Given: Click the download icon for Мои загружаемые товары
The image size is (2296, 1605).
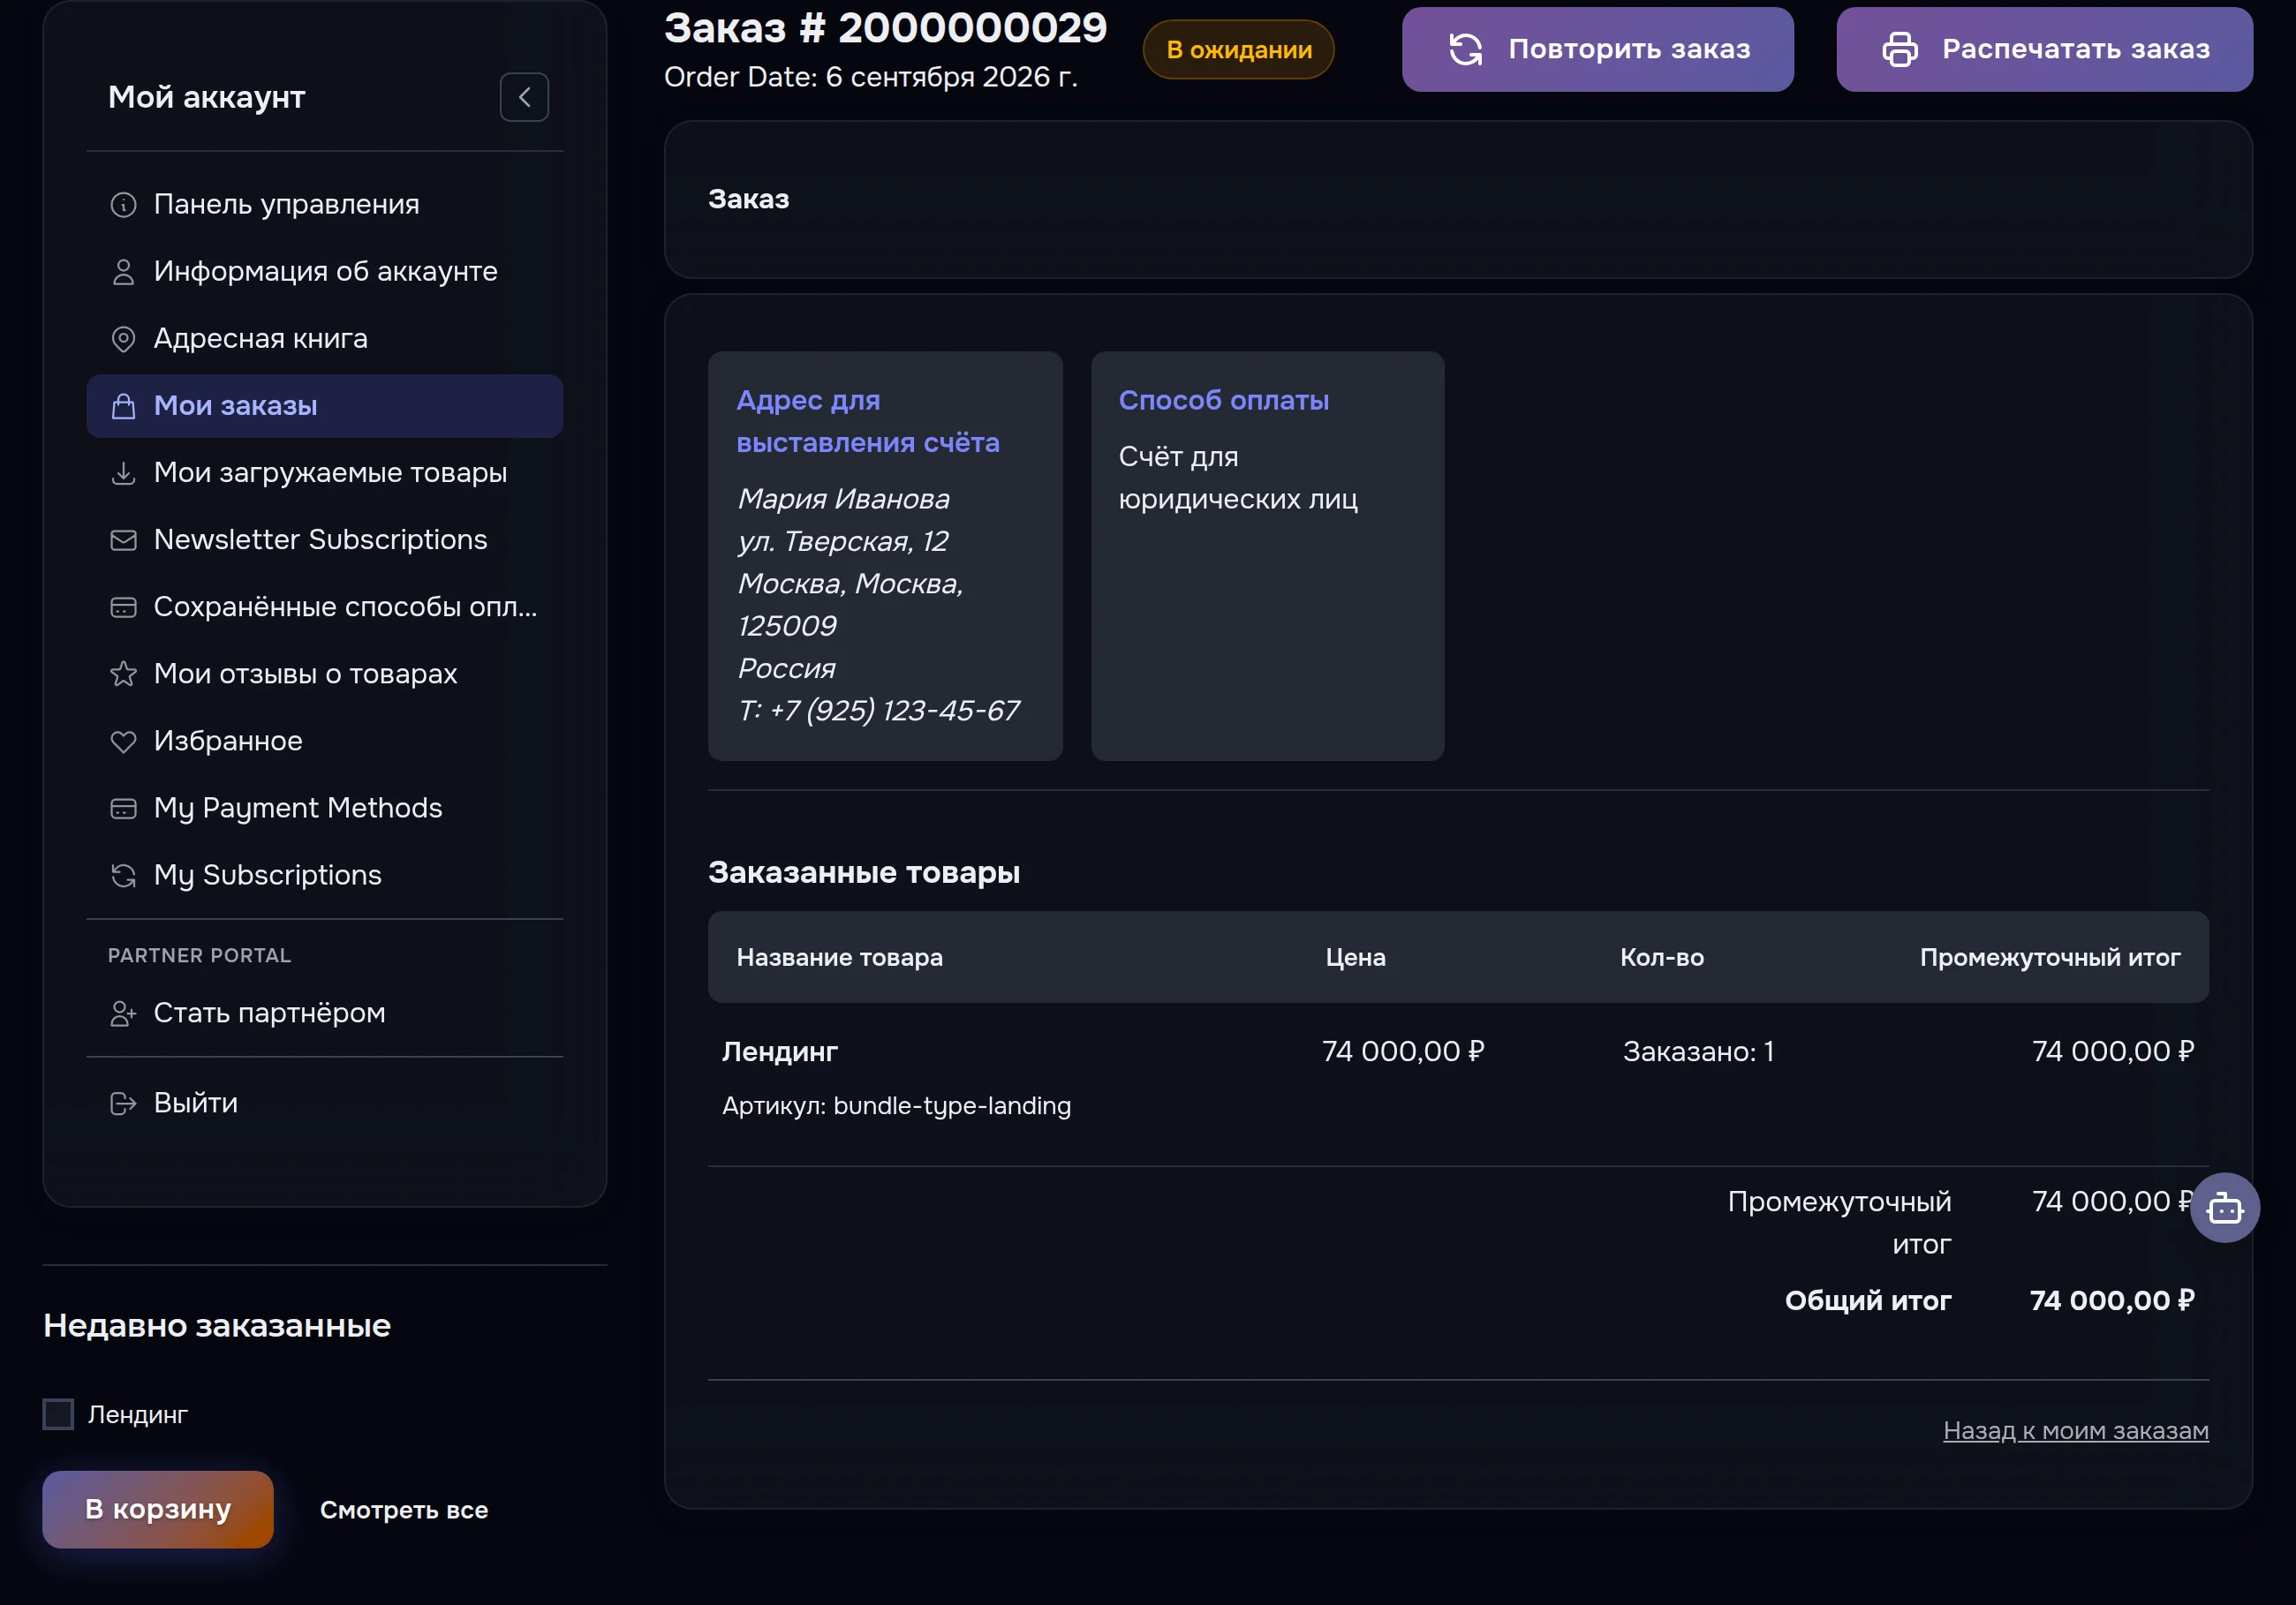Looking at the screenshot, I should pyautogui.click(x=123, y=473).
